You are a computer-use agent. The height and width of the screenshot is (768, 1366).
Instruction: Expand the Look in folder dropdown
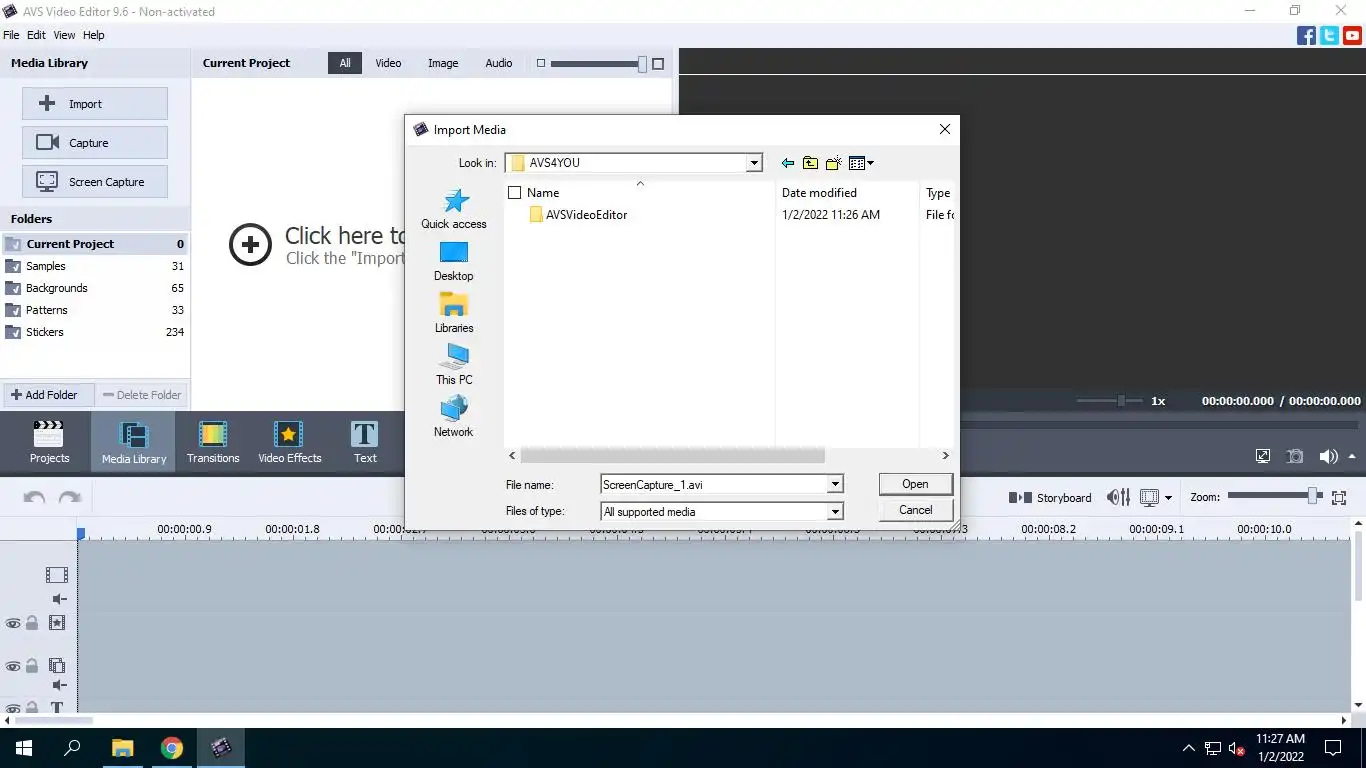point(754,163)
